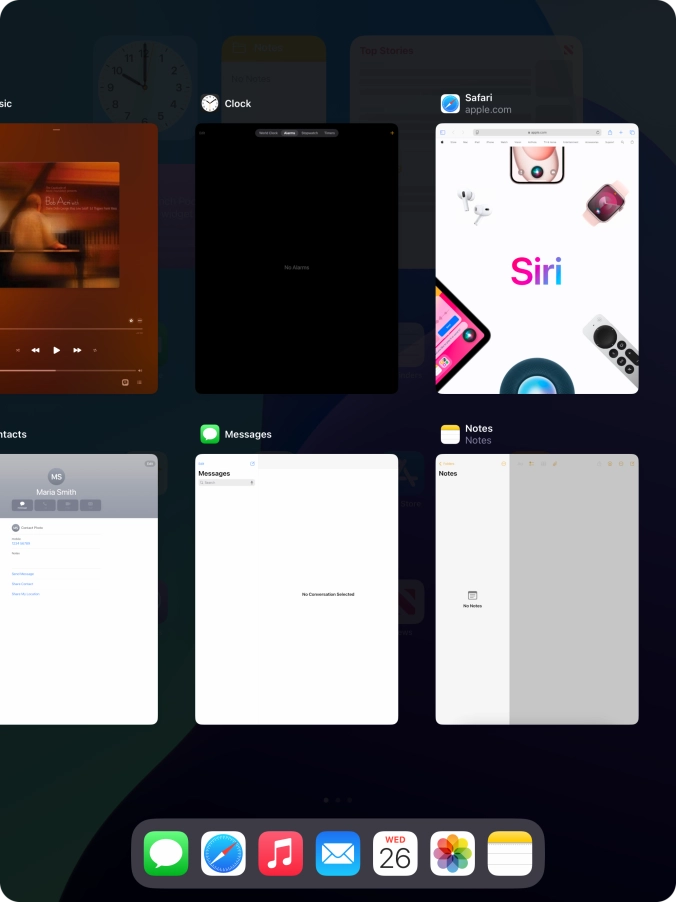This screenshot has height=902, width=676.
Task: Open the Mail app in the dock
Action: (338, 854)
